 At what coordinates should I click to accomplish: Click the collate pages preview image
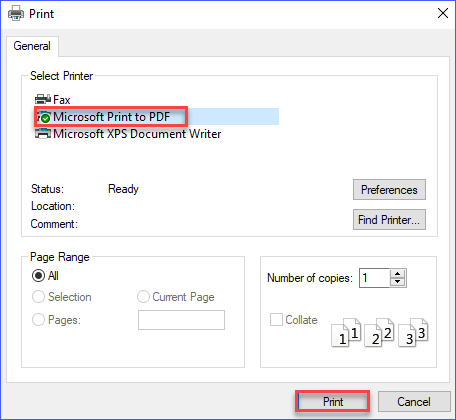pos(380,333)
